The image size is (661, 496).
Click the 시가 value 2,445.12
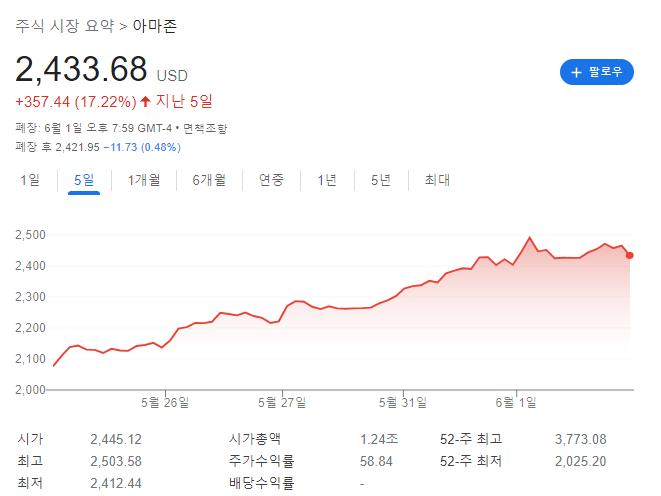coord(116,440)
